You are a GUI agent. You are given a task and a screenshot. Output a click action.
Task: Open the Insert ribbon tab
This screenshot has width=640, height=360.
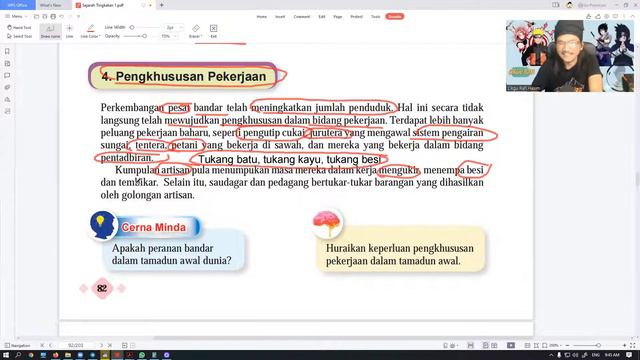coord(280,16)
